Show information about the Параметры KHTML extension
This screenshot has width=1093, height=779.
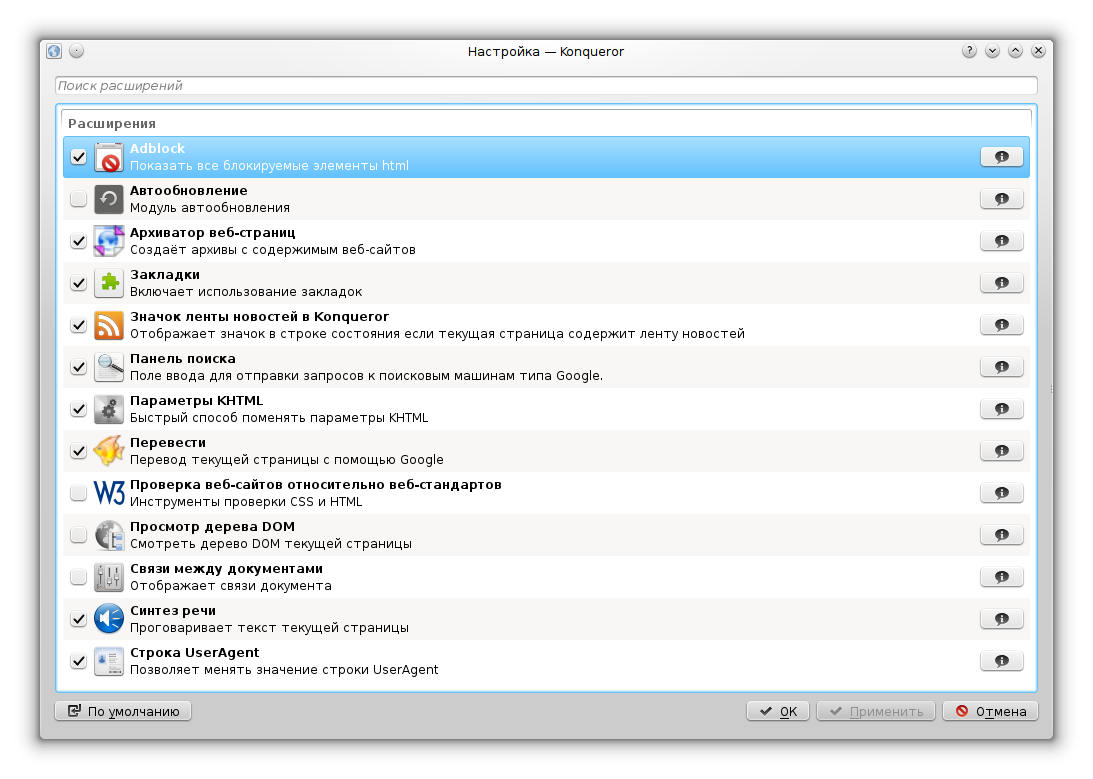[1001, 408]
